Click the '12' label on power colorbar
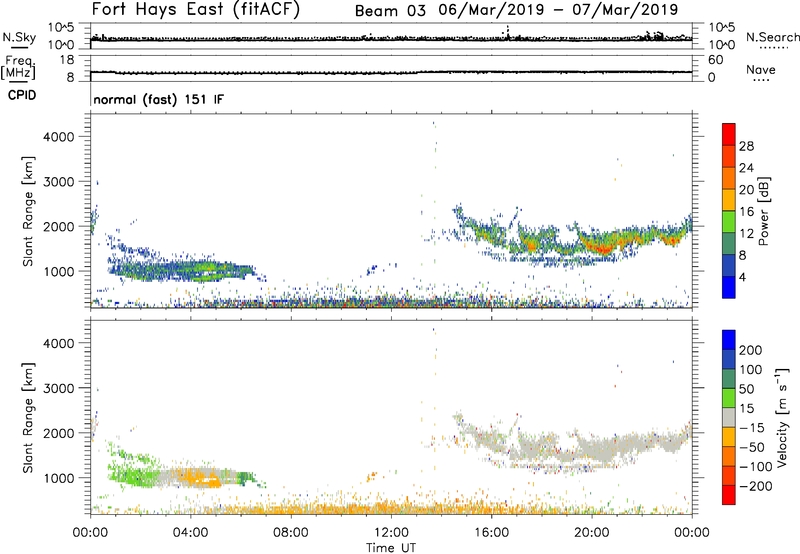This screenshot has width=800, height=554. [x=746, y=234]
